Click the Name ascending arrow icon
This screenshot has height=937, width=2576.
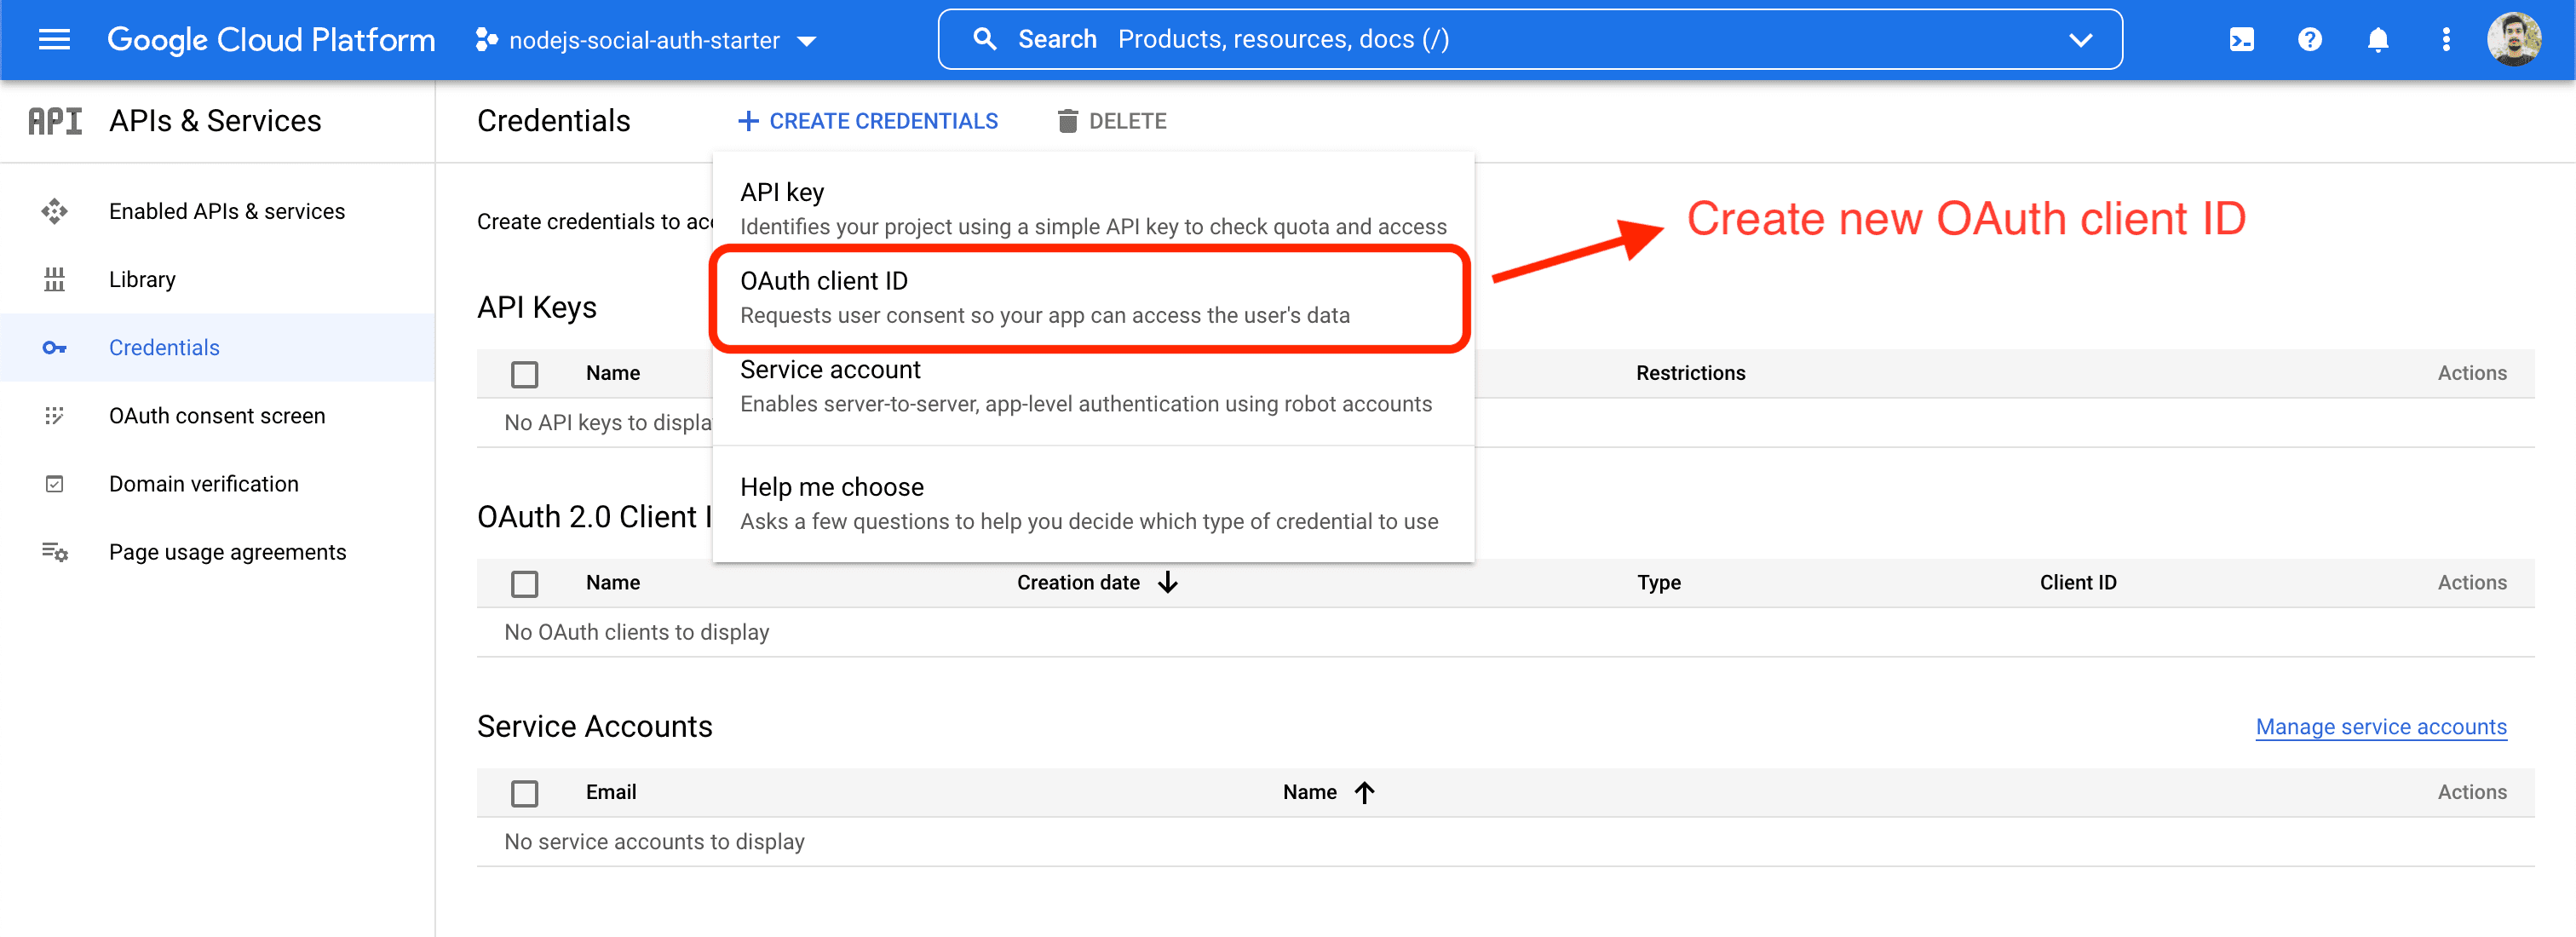1364,792
